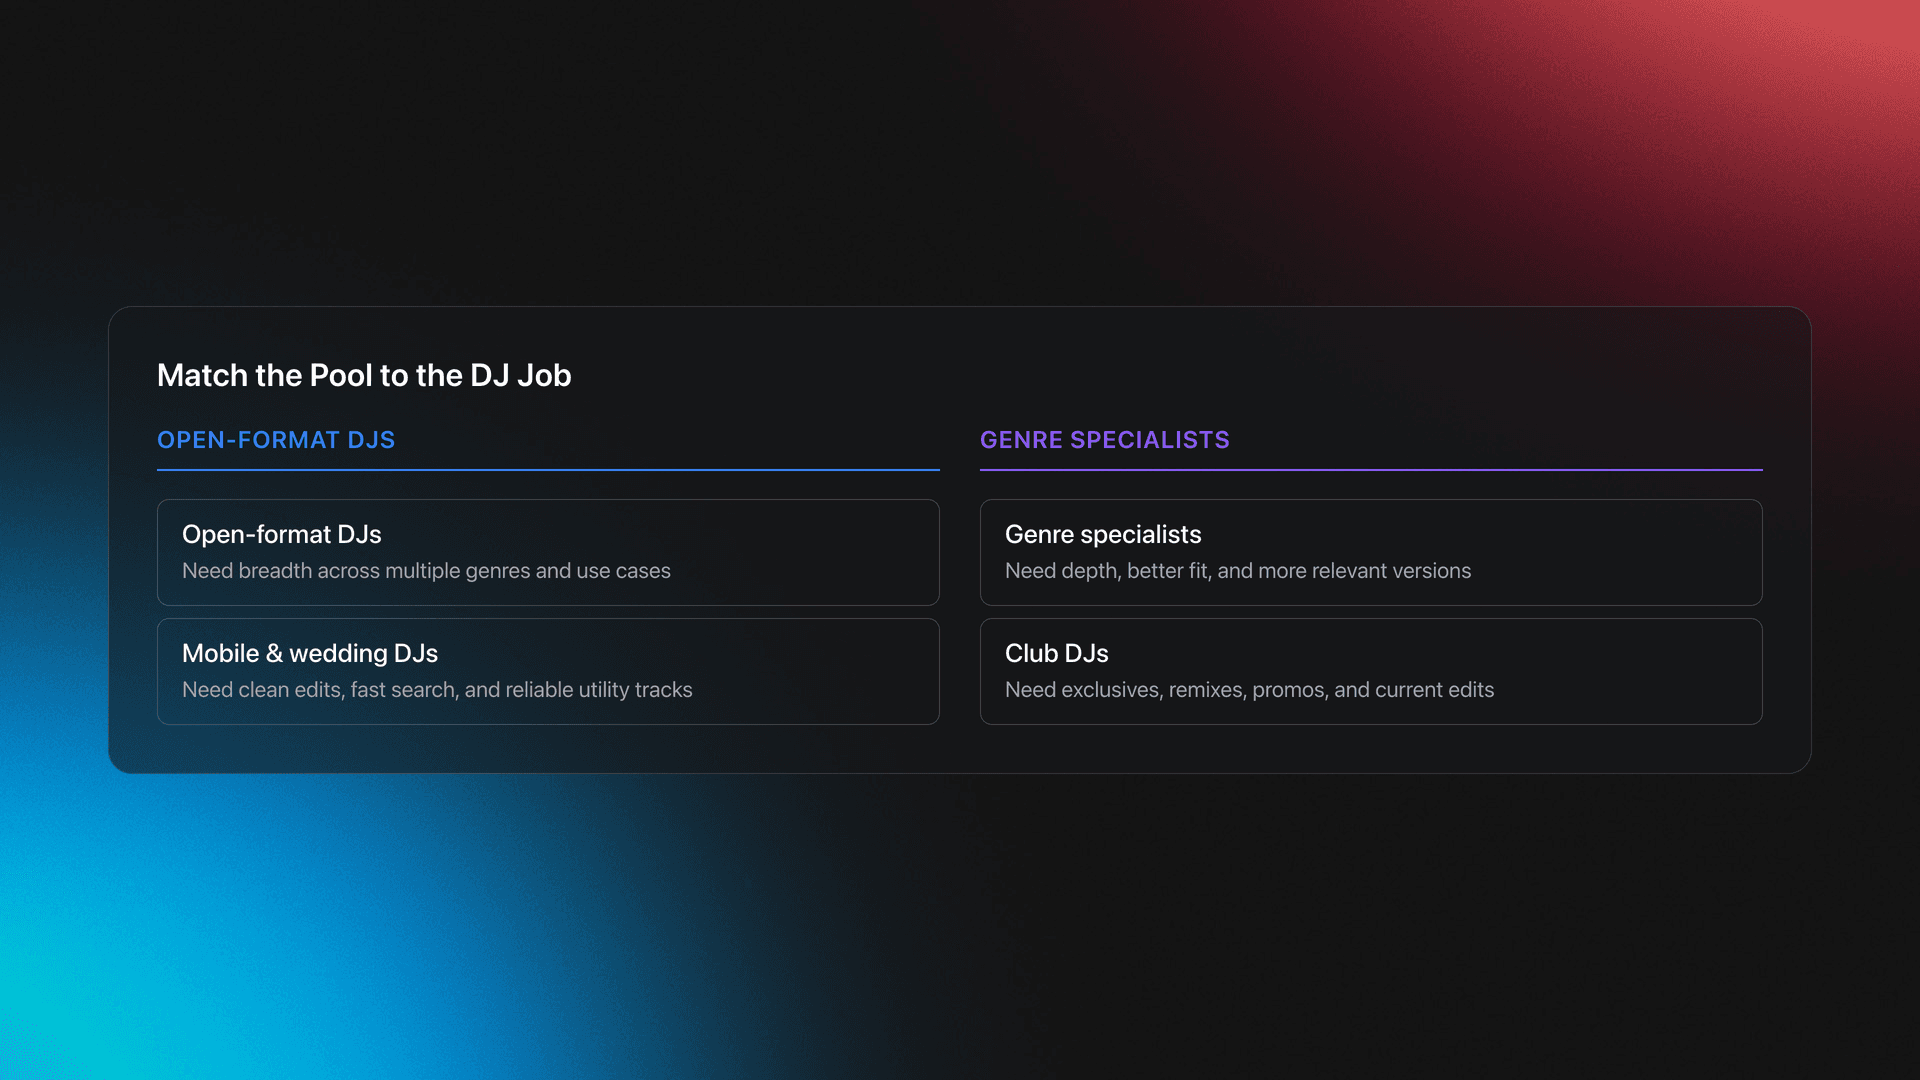Click the Mobile & wedding DJs card heading
This screenshot has width=1920, height=1080.
click(310, 653)
